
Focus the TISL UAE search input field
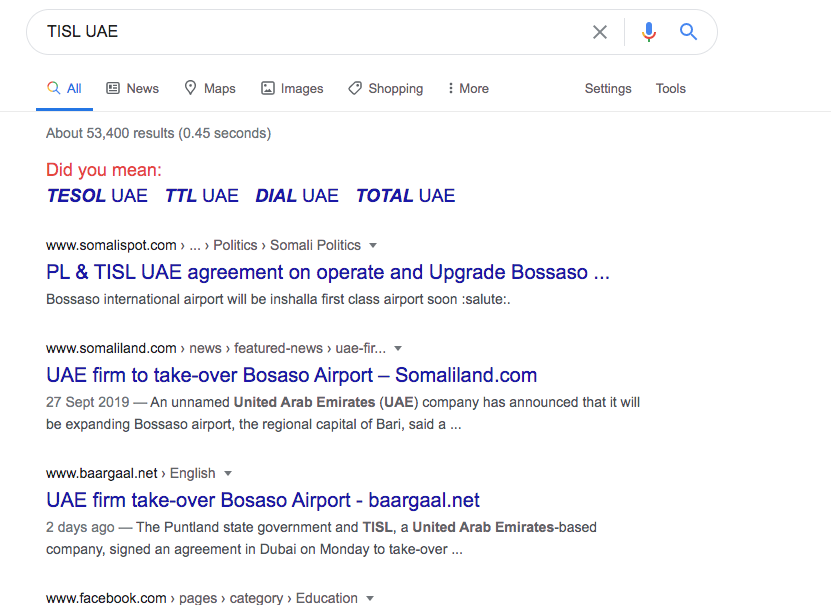[x=313, y=32]
